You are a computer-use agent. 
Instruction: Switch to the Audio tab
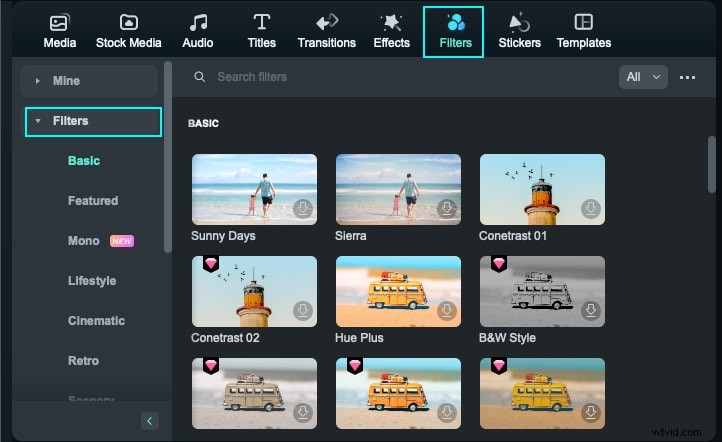point(197,31)
